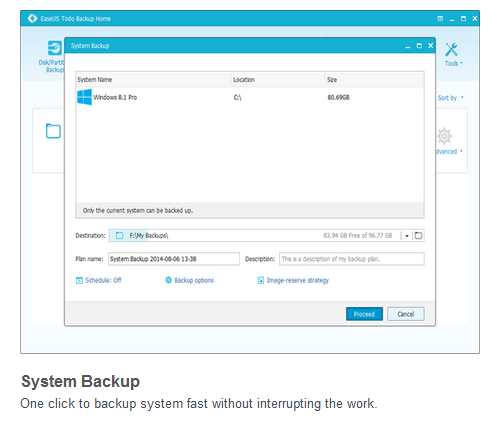Close the EaseUS Todo Backup Home window
504x430 pixels.
tap(475, 19)
